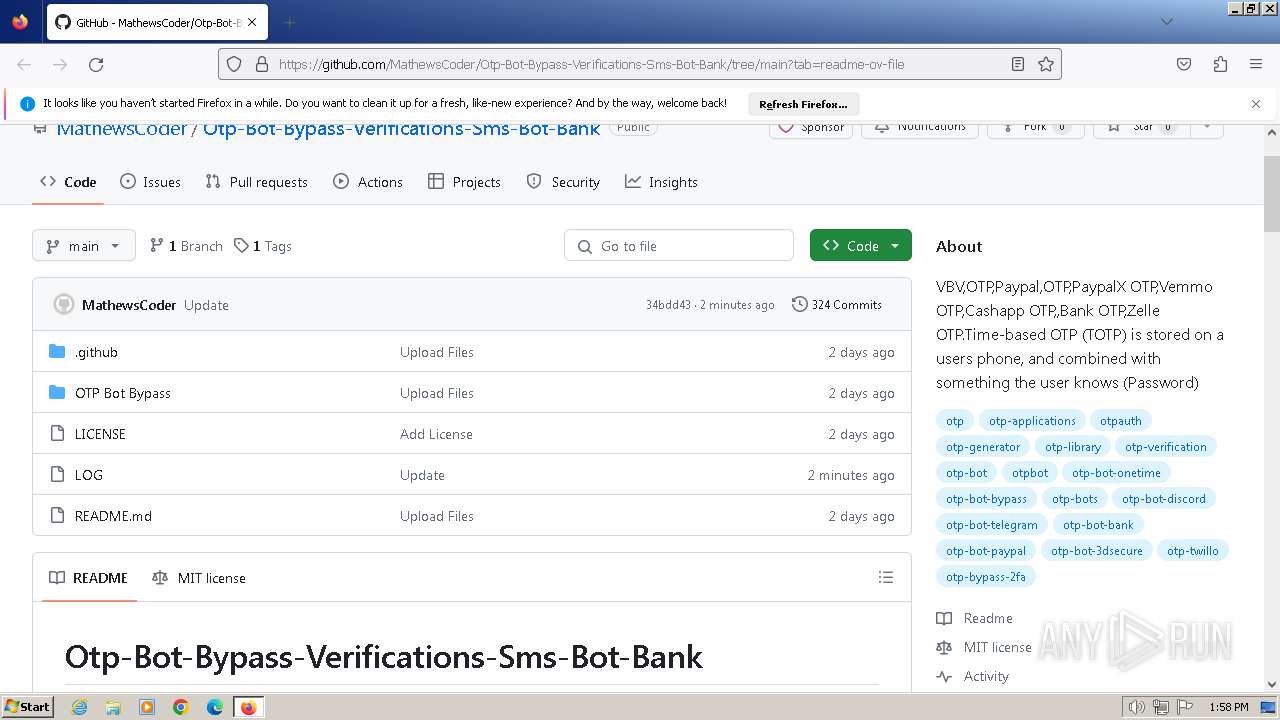The height and width of the screenshot is (720, 1280).
Task: Open the Firefox extensions puzzle icon
Action: [x=1220, y=64]
